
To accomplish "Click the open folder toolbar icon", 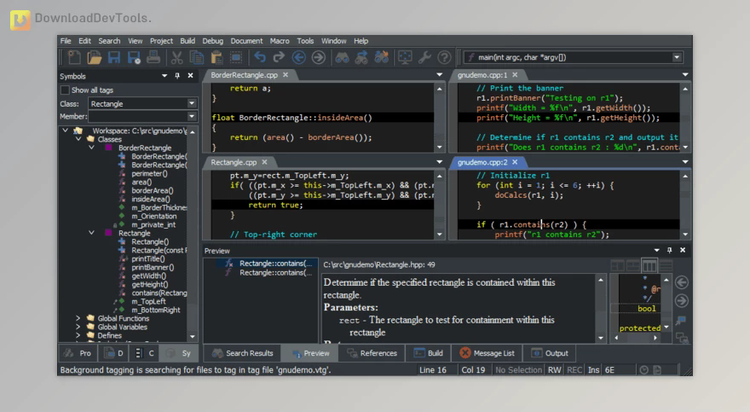I will [x=94, y=58].
